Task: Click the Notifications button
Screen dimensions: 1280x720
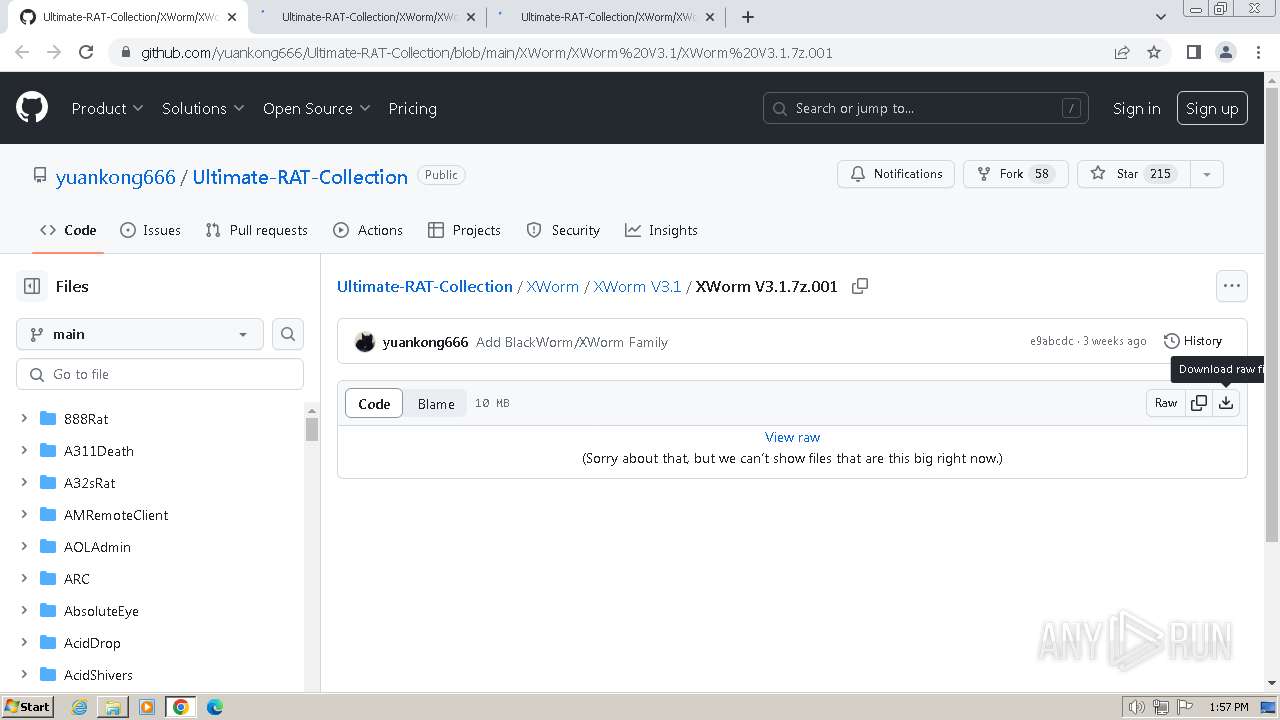Action: (x=896, y=174)
